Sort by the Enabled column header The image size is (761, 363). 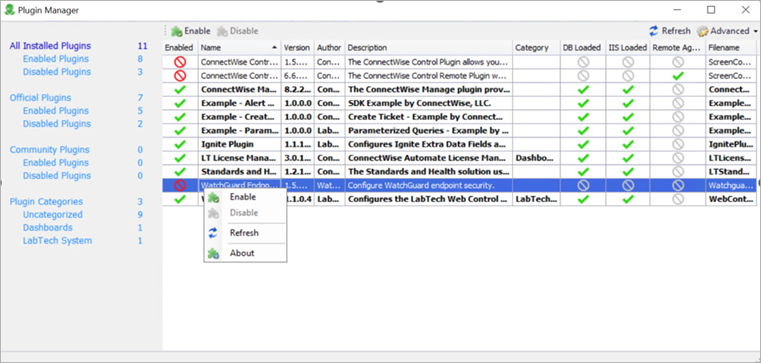pyautogui.click(x=179, y=48)
